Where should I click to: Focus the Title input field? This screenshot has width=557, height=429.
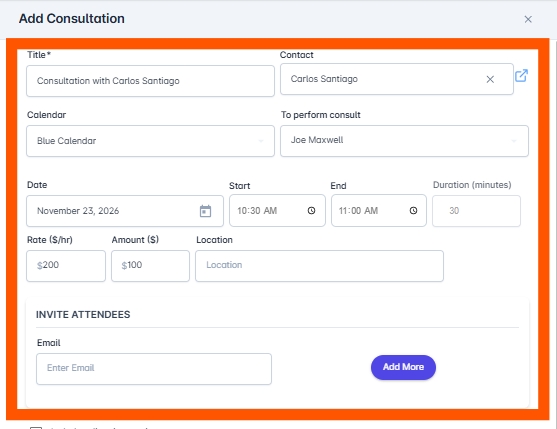point(150,81)
